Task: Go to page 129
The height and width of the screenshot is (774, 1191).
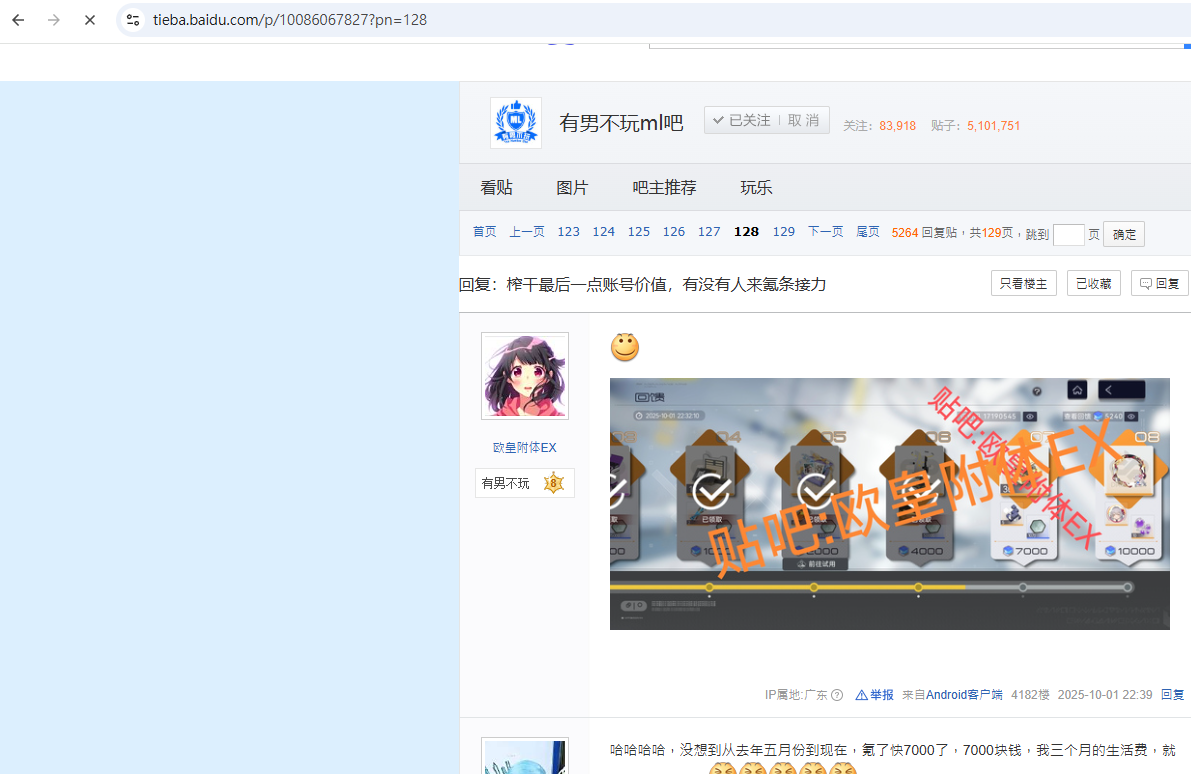Action: pos(784,232)
